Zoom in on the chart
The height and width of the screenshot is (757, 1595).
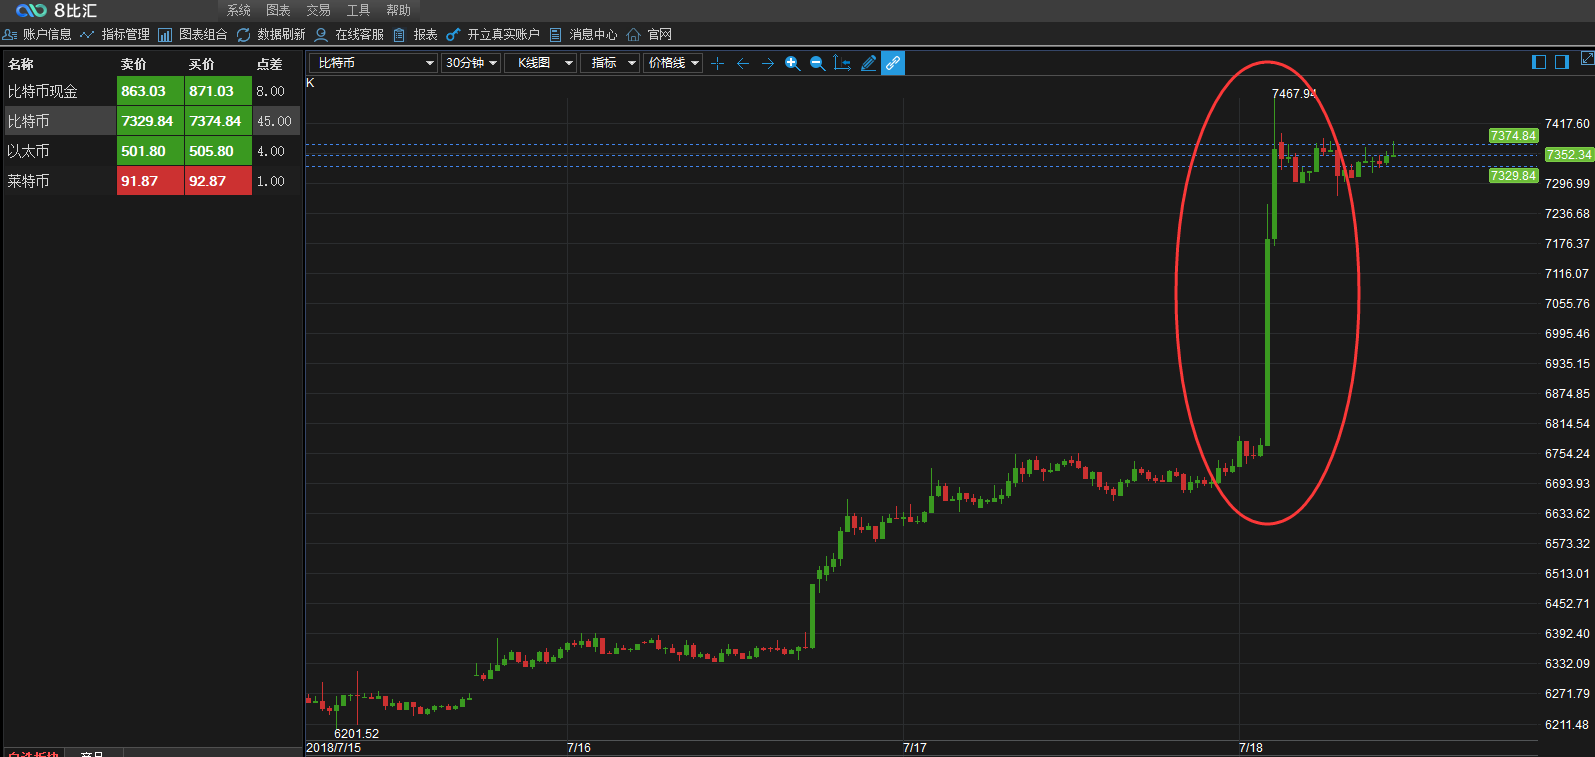[792, 63]
